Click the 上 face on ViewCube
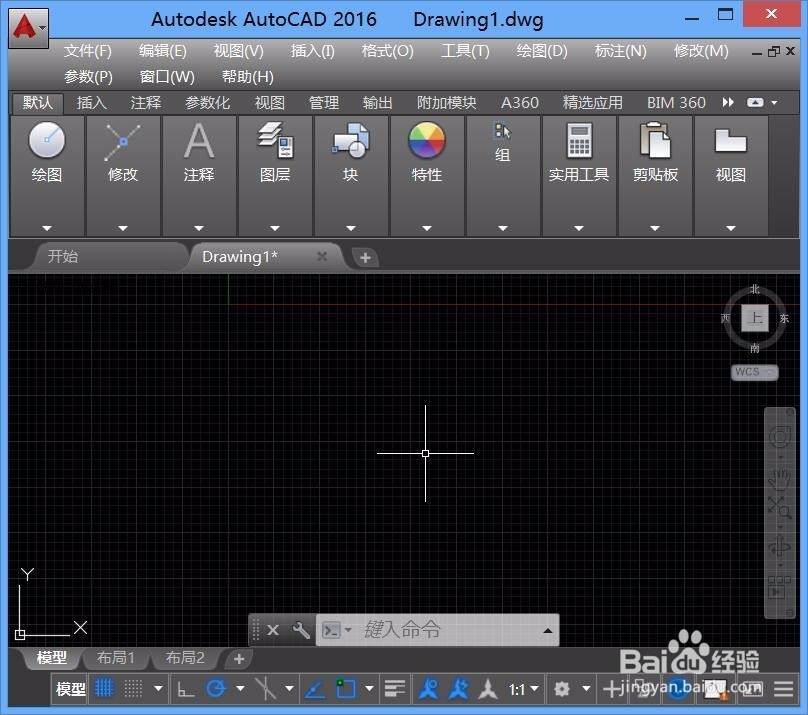 (x=755, y=318)
